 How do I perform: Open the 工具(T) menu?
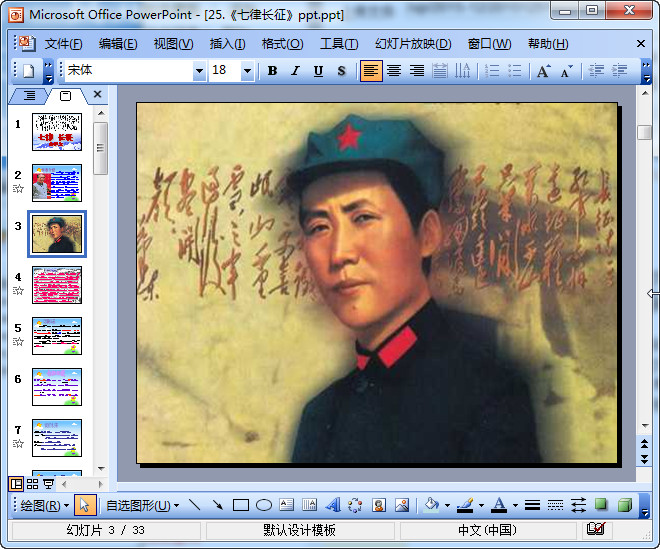point(339,44)
